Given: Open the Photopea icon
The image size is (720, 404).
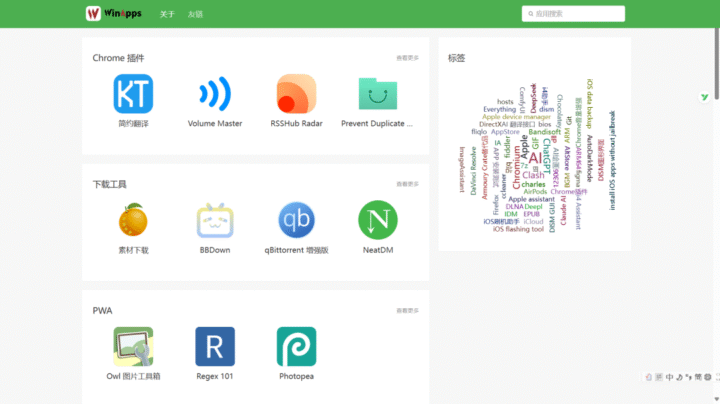Looking at the screenshot, I should tap(296, 346).
